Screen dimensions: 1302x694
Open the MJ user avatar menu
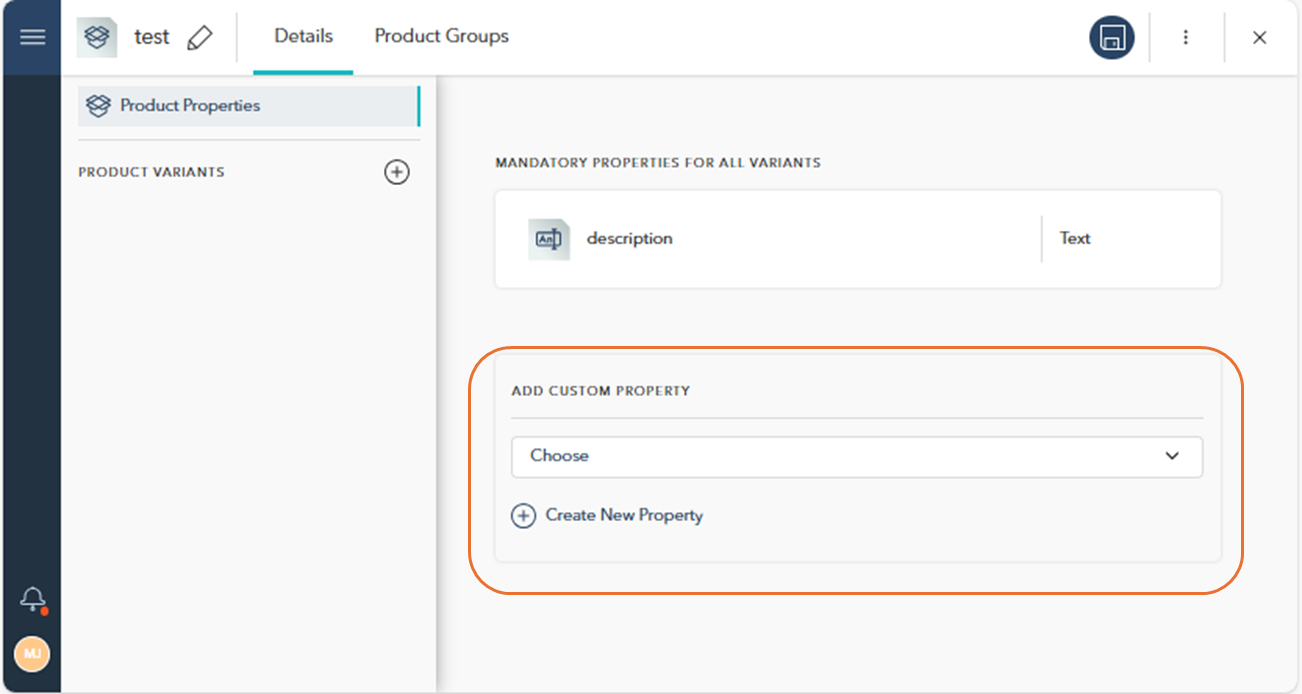coord(32,654)
